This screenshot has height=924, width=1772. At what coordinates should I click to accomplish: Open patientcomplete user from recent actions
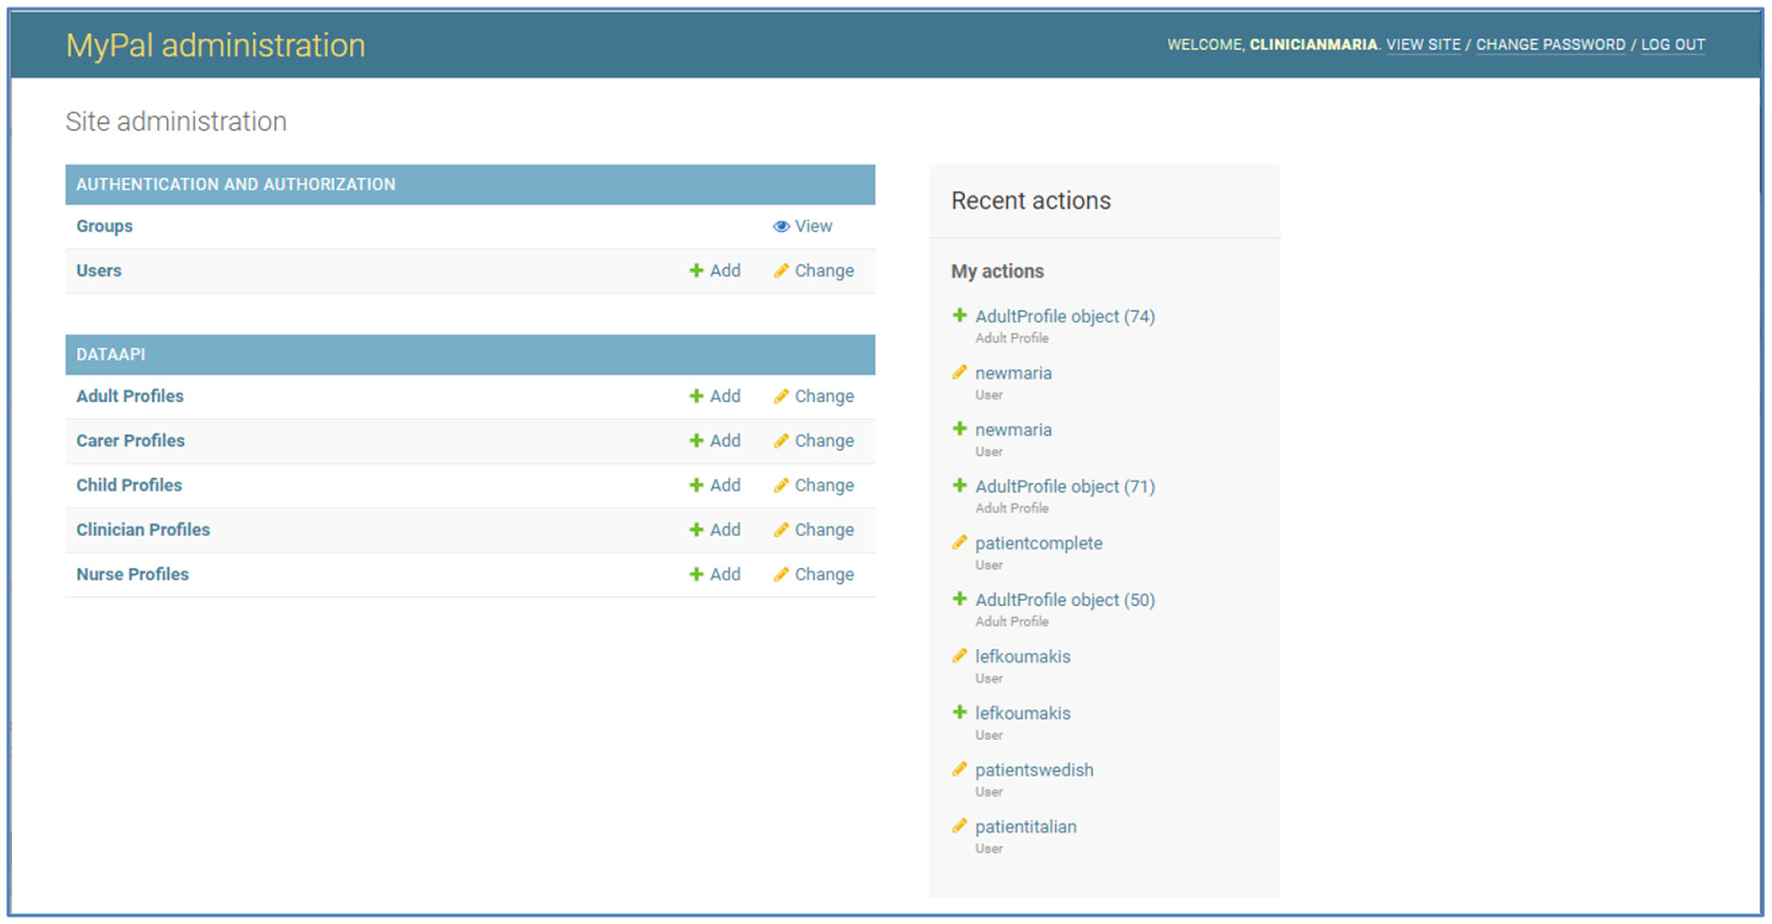(1038, 543)
